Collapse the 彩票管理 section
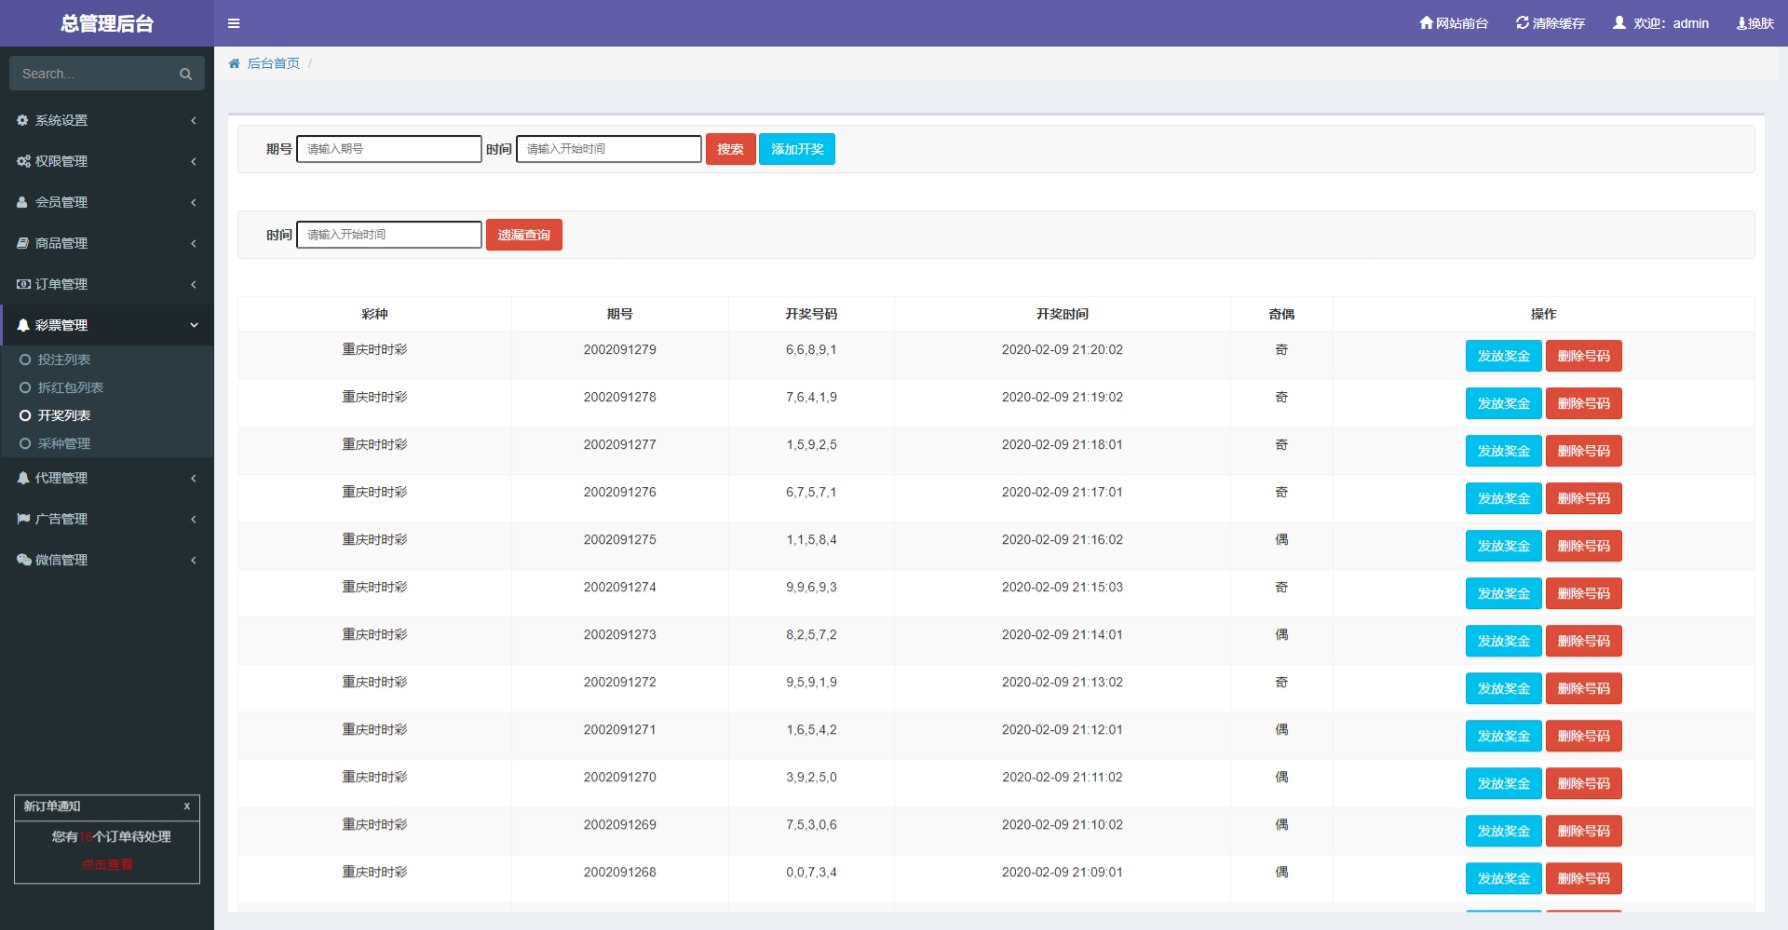The width and height of the screenshot is (1788, 930). coord(106,325)
